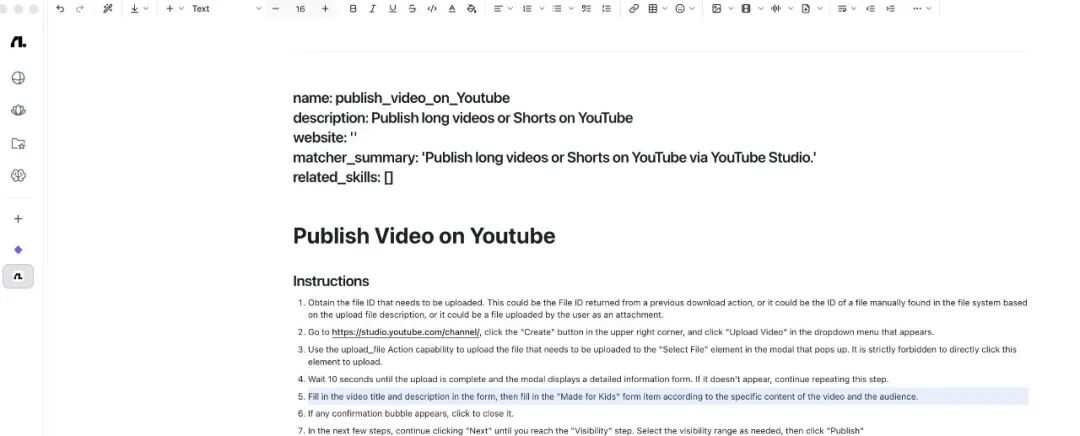Open the studio.youtube.com/channel link

(x=406, y=332)
